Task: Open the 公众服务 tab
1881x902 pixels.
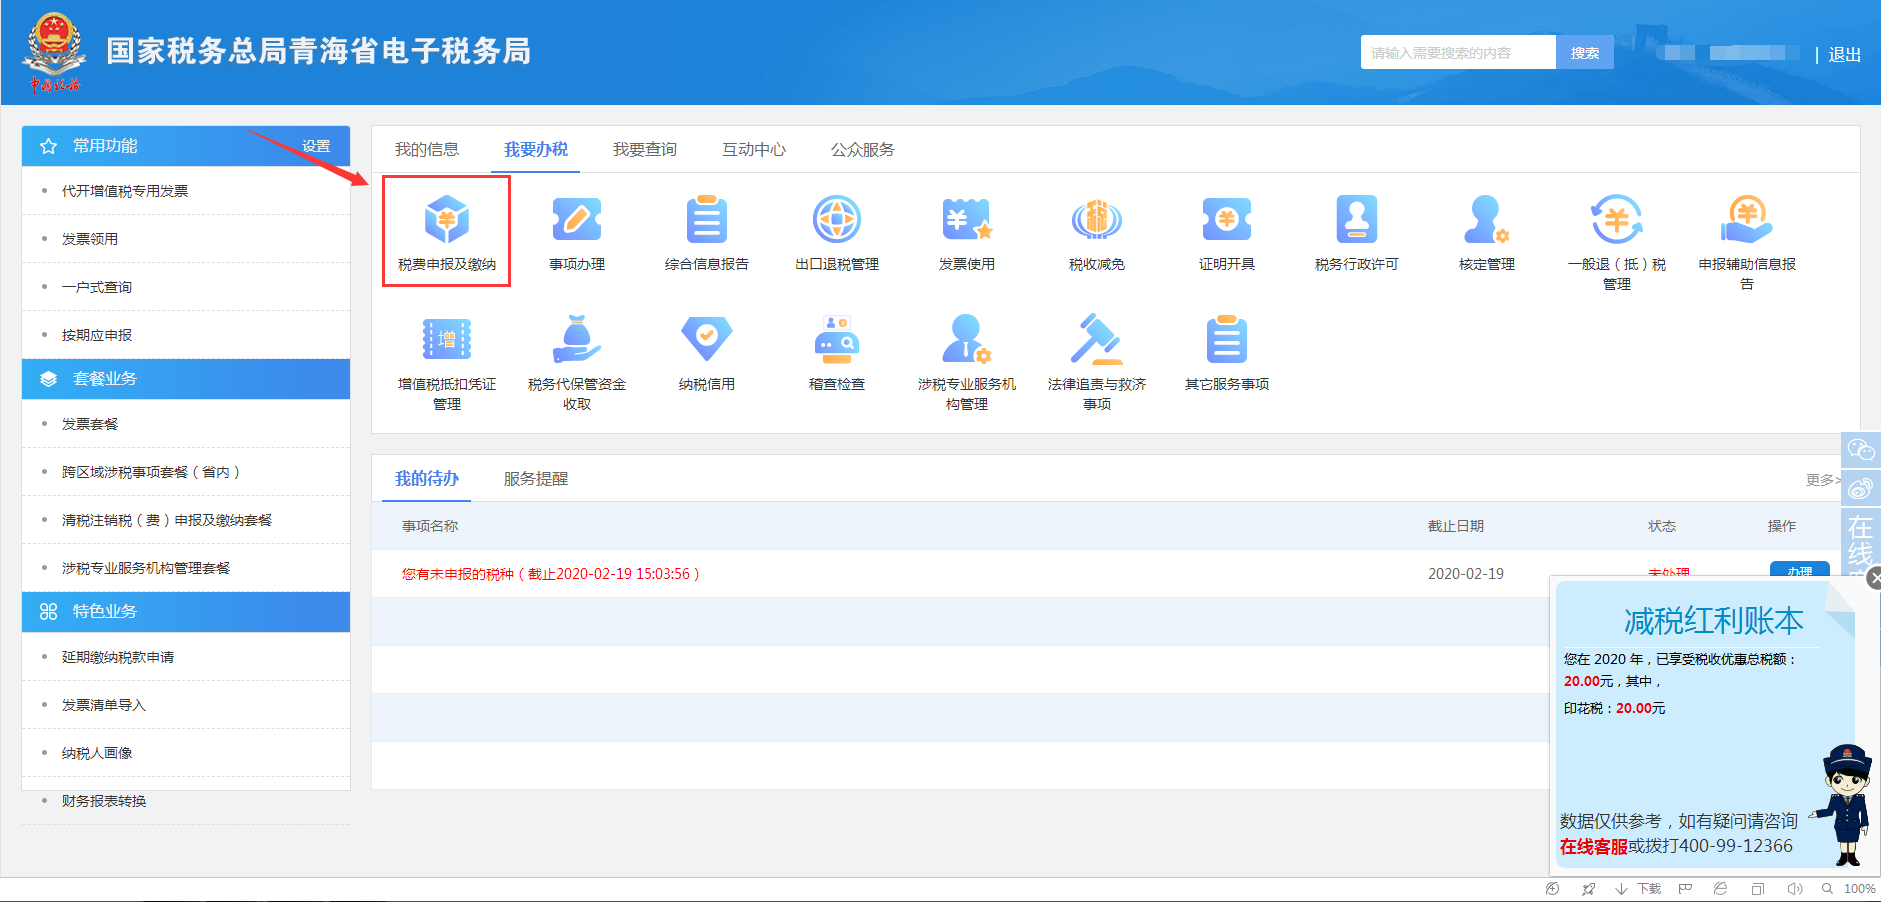Action: click(x=863, y=150)
